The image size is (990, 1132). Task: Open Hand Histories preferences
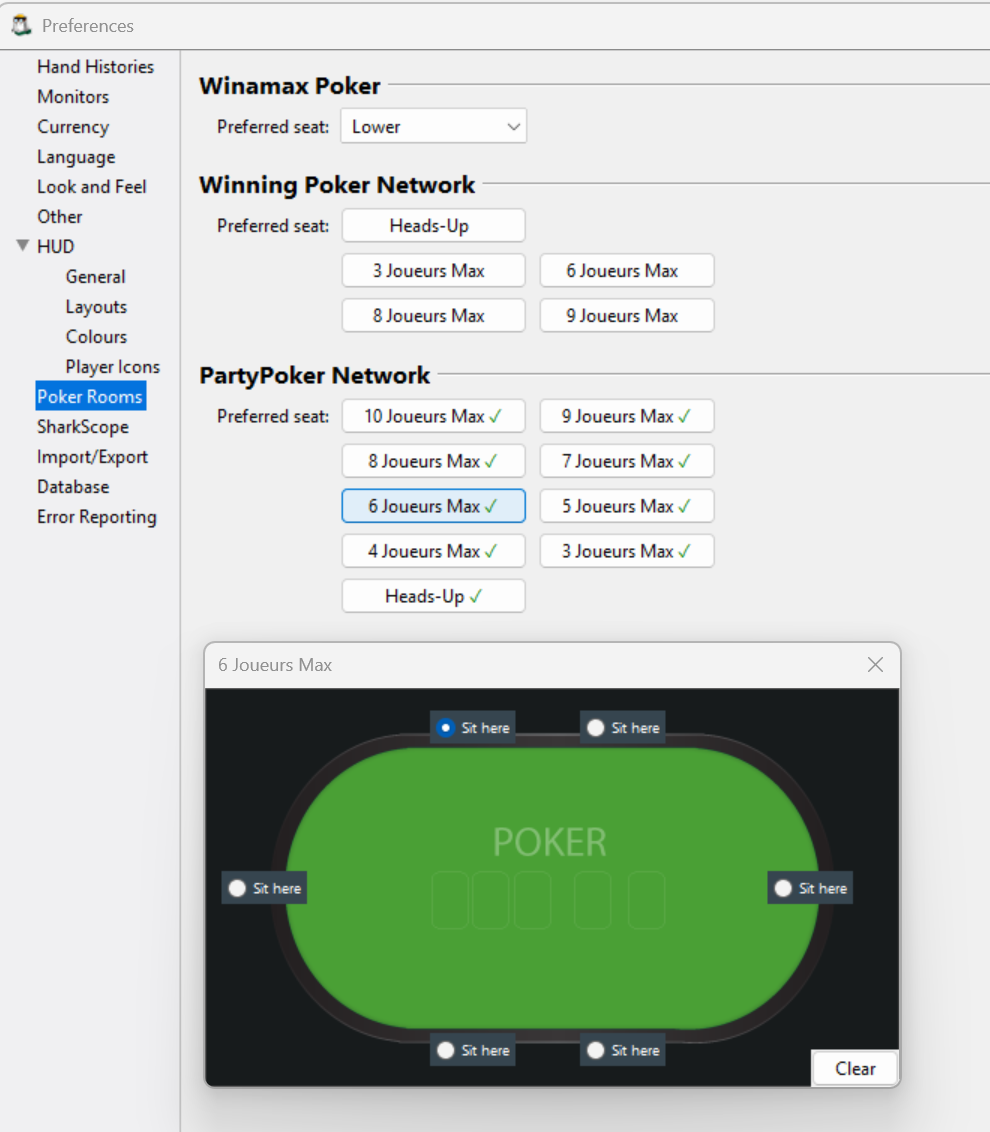pos(95,66)
